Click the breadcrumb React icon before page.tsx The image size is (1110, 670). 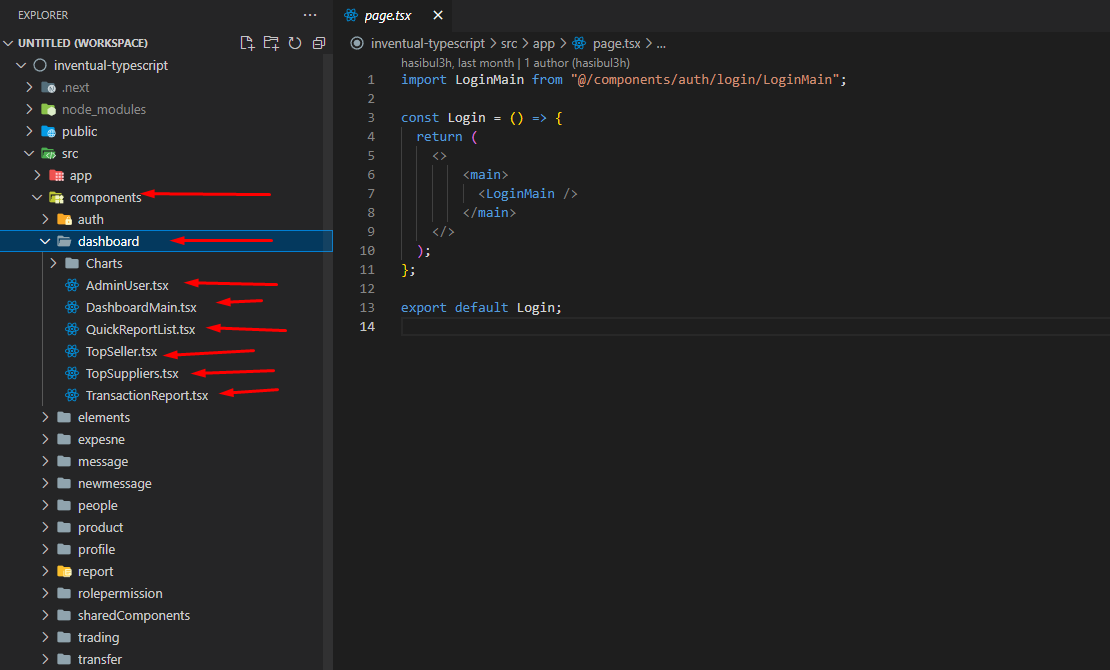pos(579,43)
